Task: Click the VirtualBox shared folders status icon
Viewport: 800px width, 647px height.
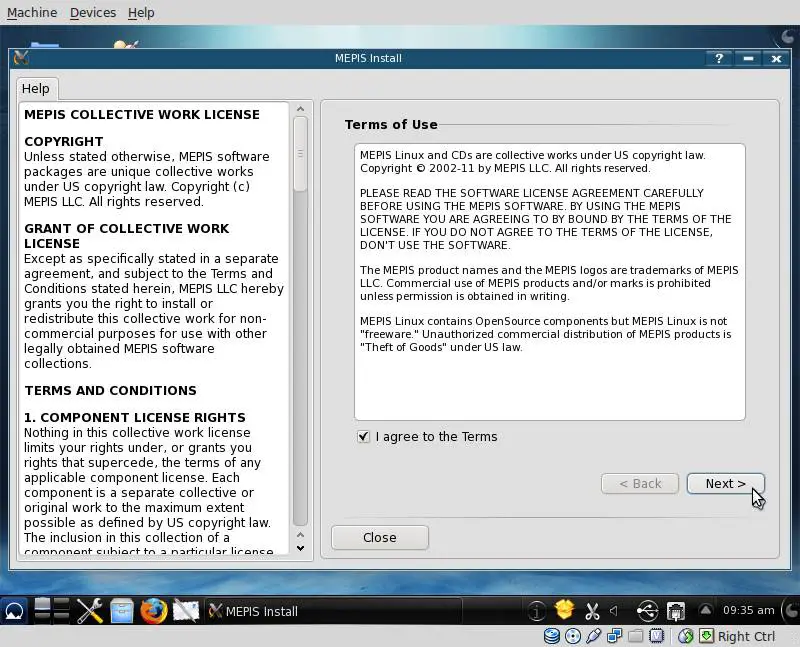Action: (x=635, y=636)
